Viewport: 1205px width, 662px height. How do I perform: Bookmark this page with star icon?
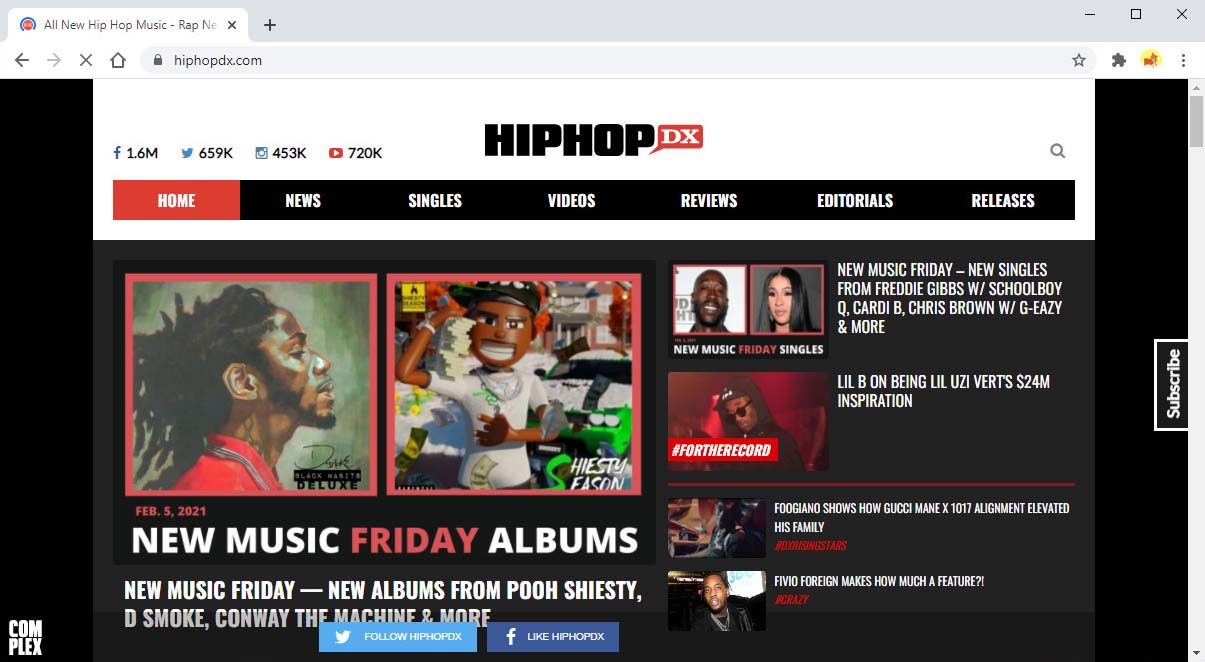click(1079, 60)
